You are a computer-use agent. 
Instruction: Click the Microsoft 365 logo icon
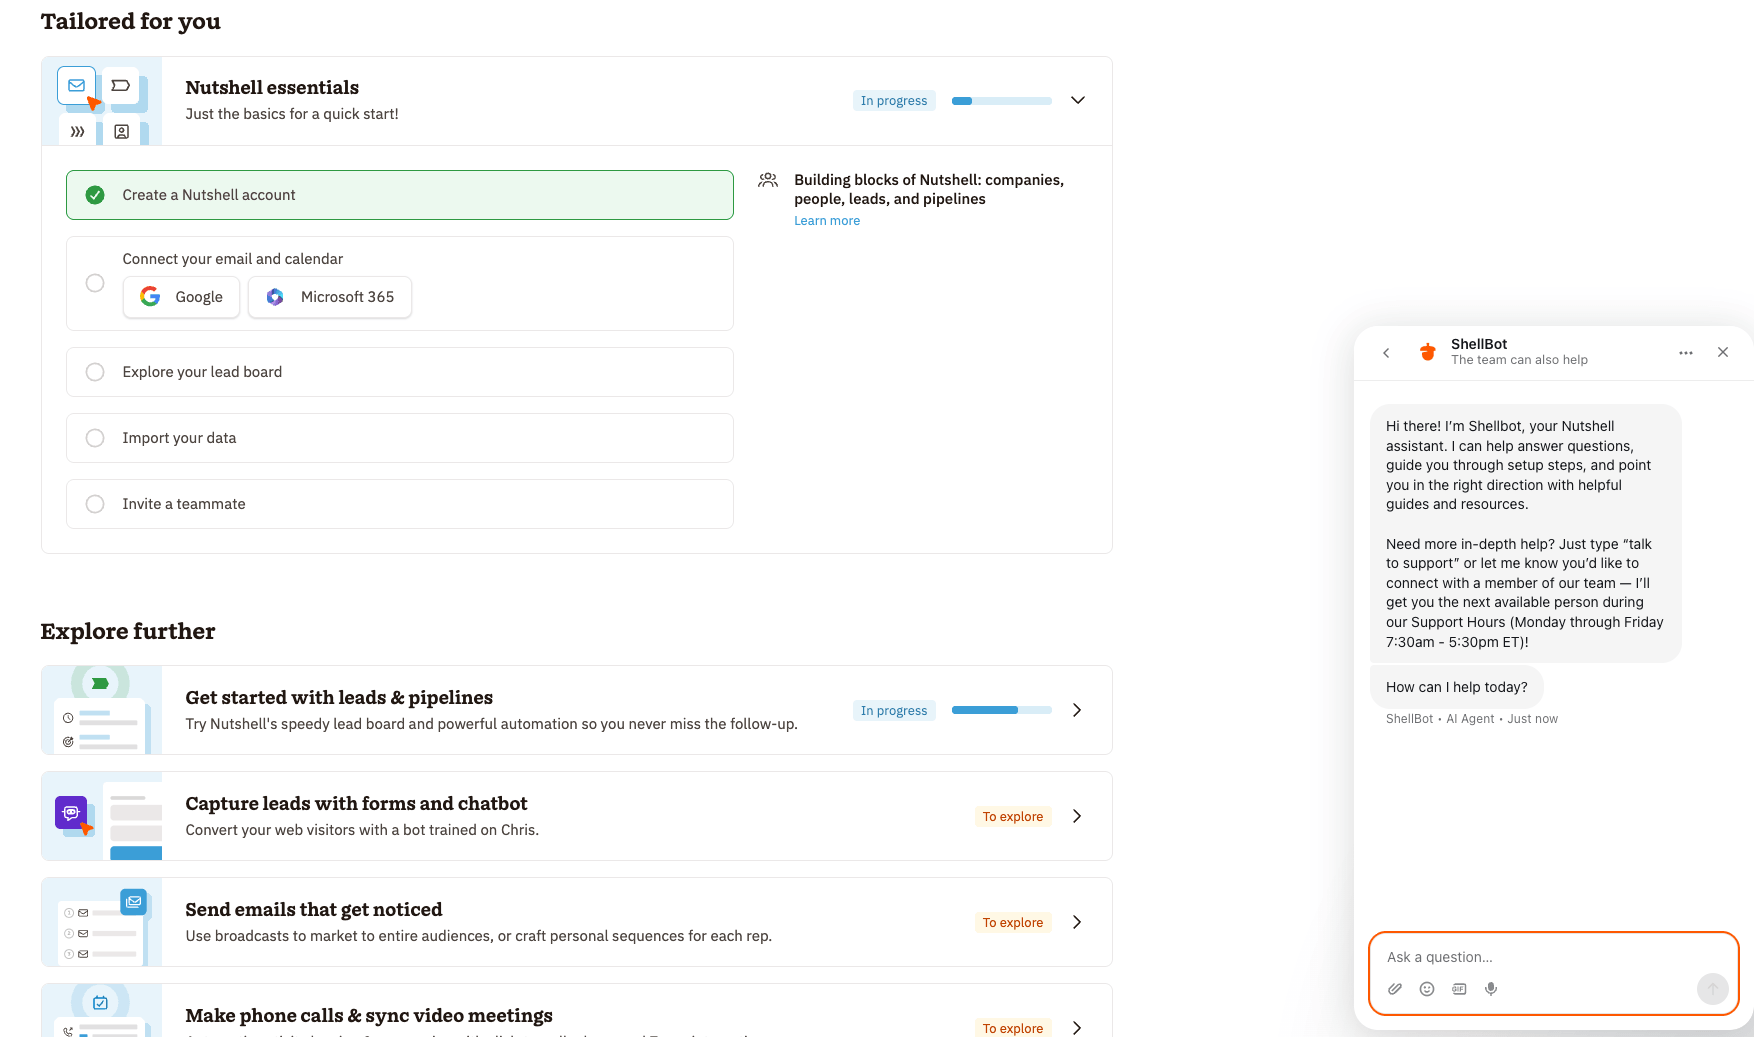point(275,297)
